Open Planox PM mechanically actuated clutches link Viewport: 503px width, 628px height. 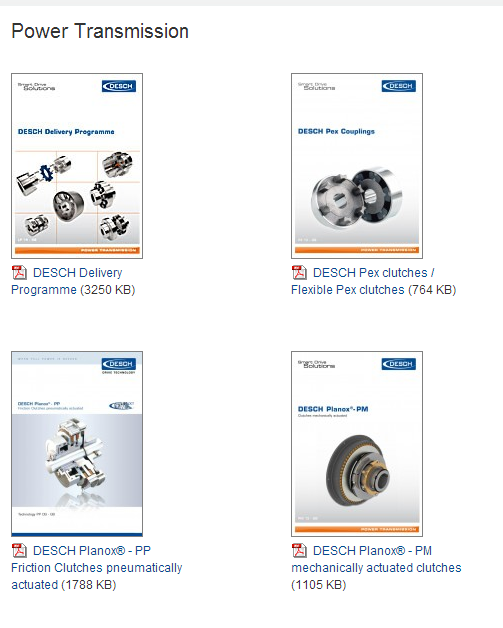376,568
